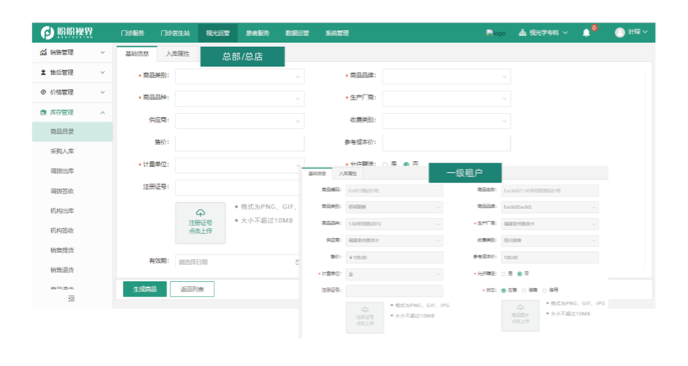
Task: Click the user avatar icon in header
Action: click(x=620, y=32)
